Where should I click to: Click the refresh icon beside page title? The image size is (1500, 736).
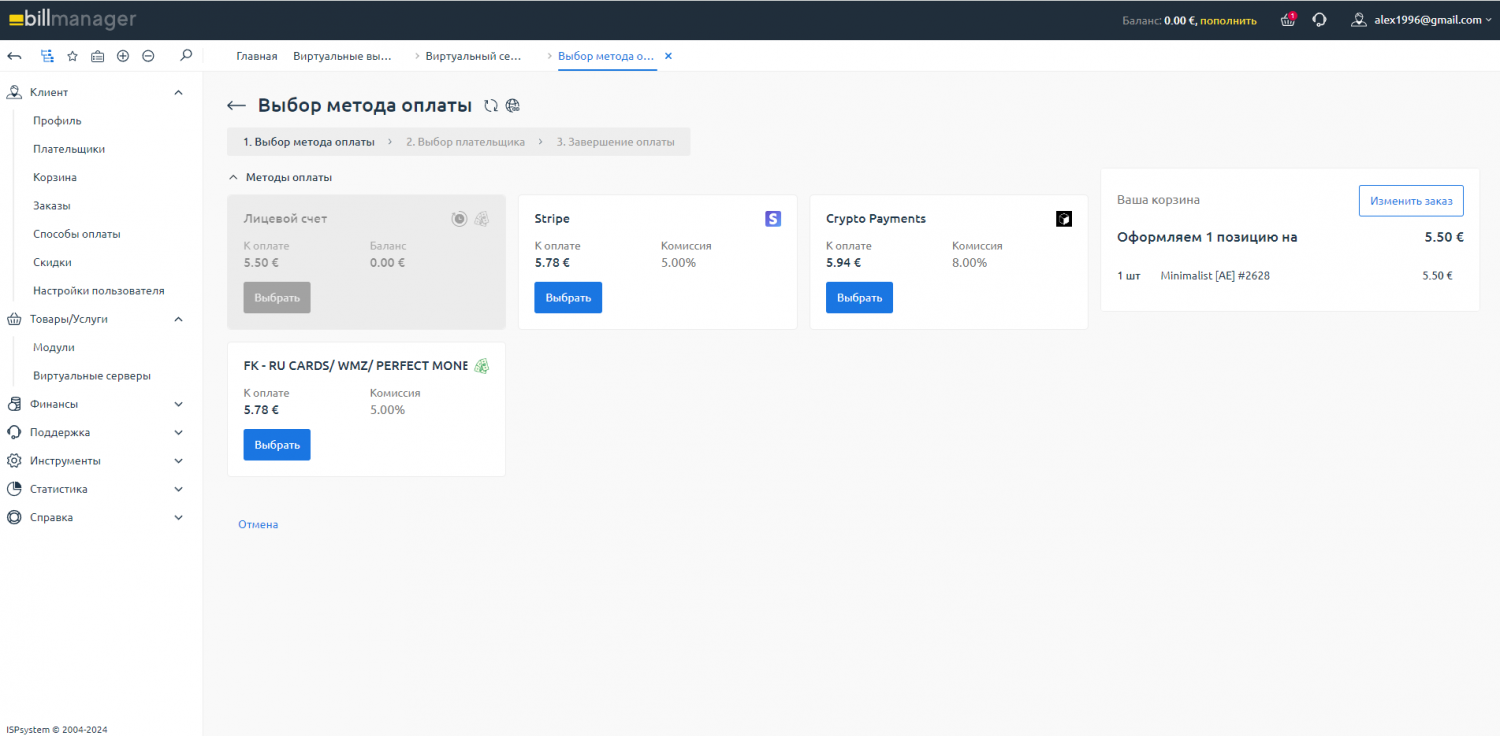(x=490, y=106)
